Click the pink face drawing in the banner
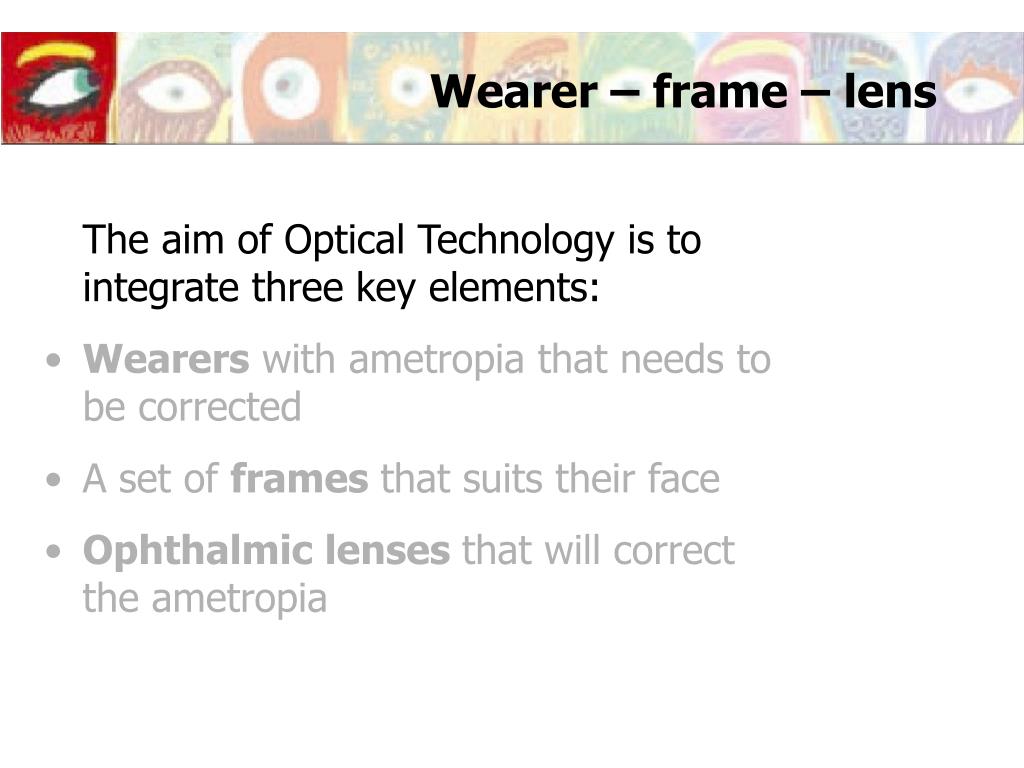The height and width of the screenshot is (768, 1024). [749, 88]
